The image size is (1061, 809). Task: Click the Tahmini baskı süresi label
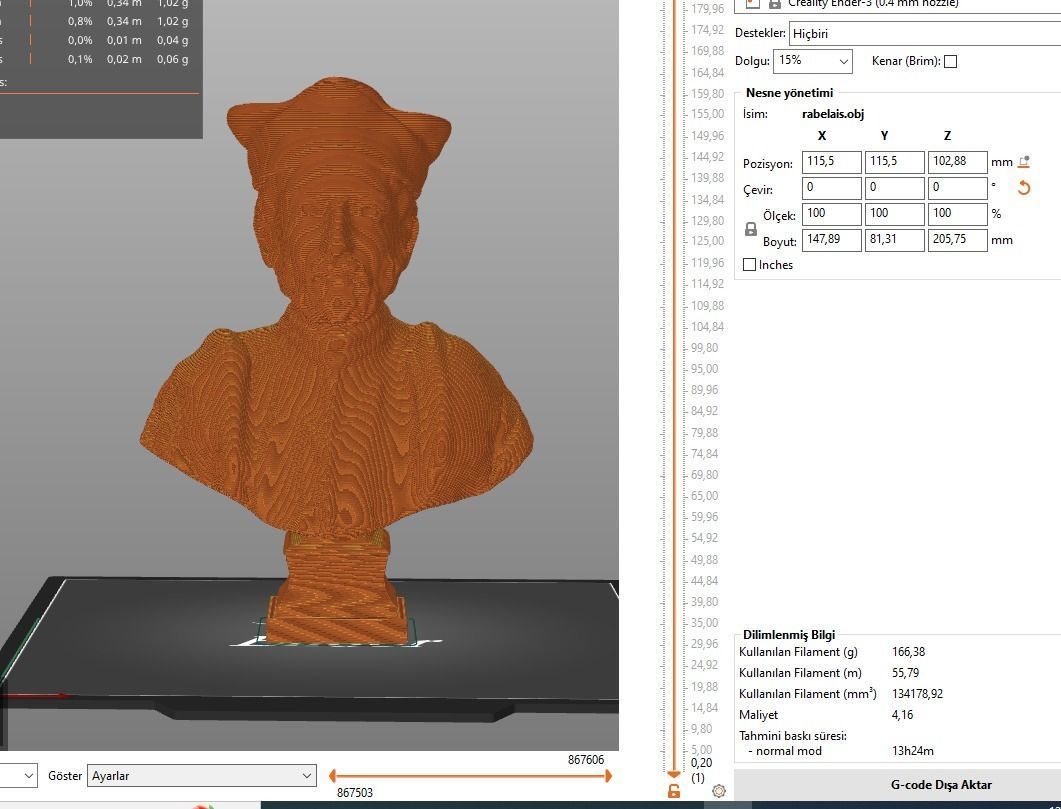click(x=792, y=736)
